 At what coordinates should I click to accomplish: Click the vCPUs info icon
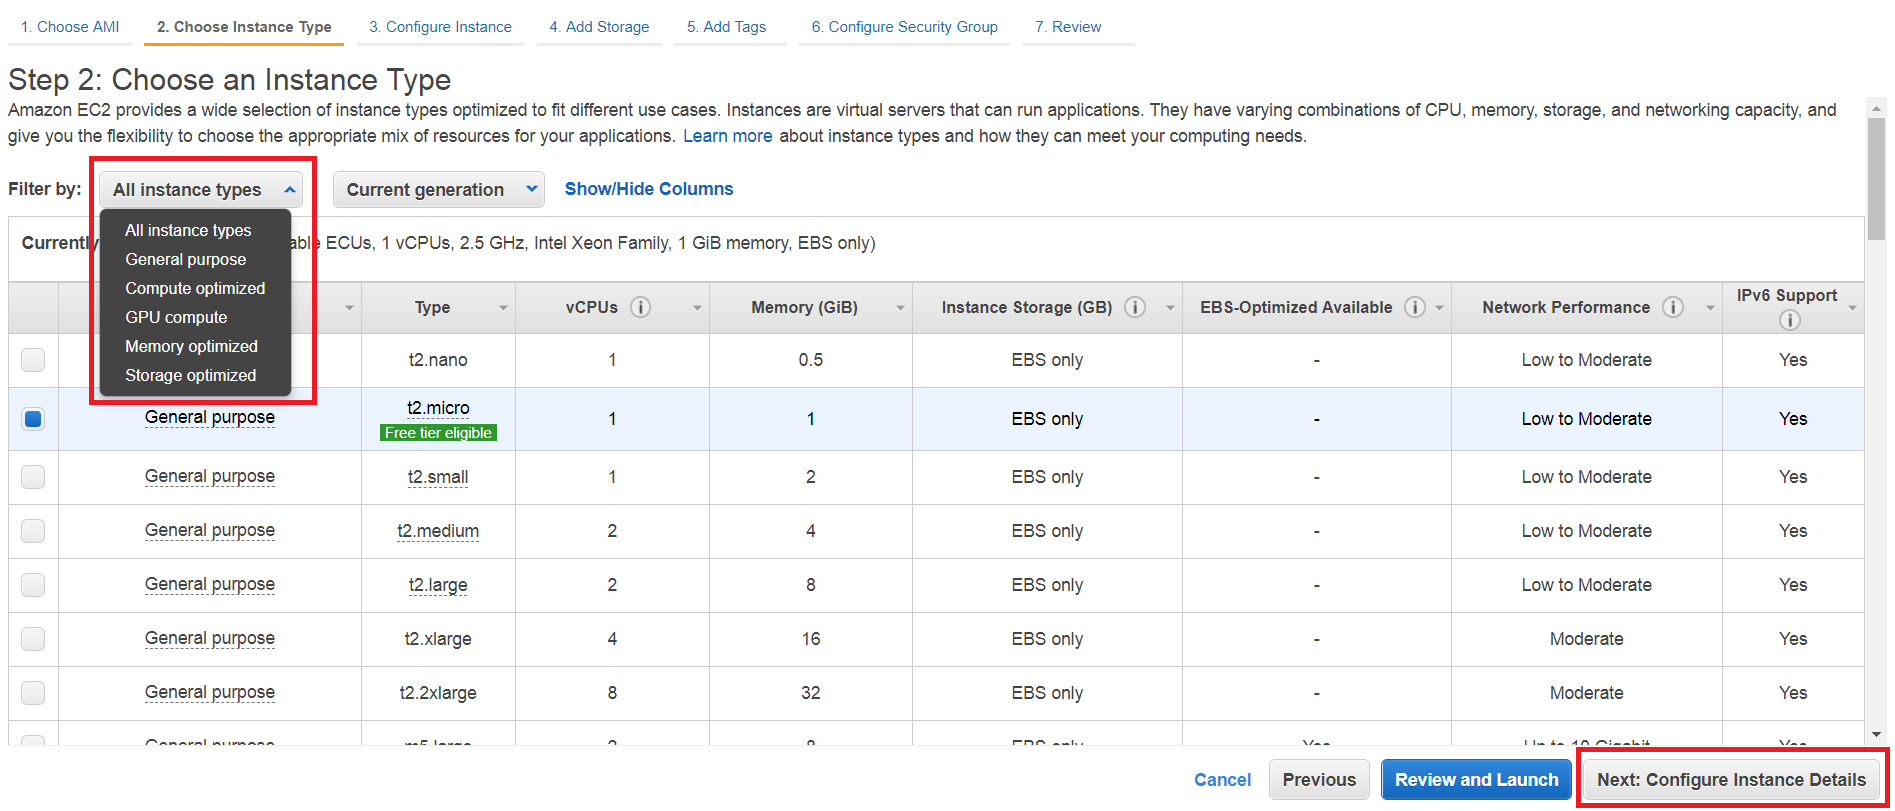(641, 308)
